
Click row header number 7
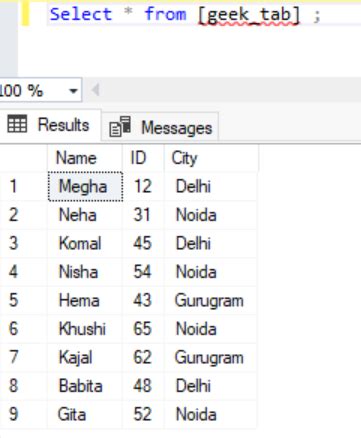pyautogui.click(x=23, y=358)
